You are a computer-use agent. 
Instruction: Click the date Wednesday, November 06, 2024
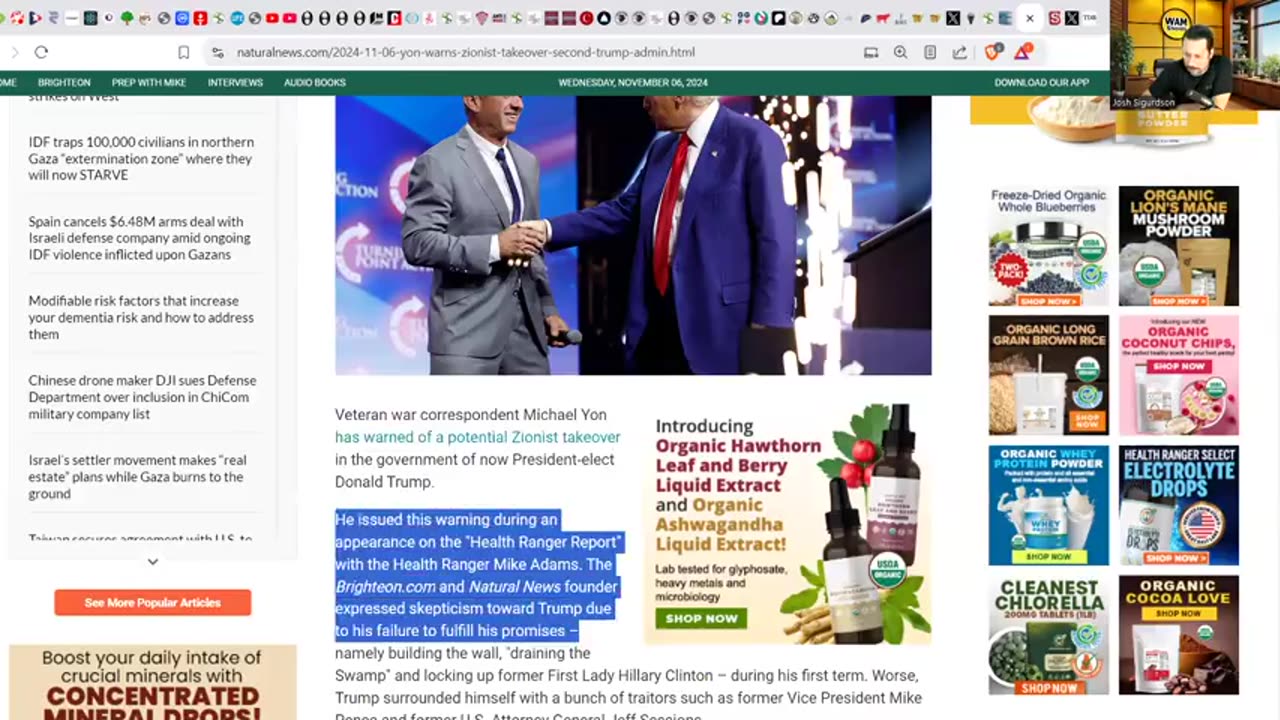point(633,83)
